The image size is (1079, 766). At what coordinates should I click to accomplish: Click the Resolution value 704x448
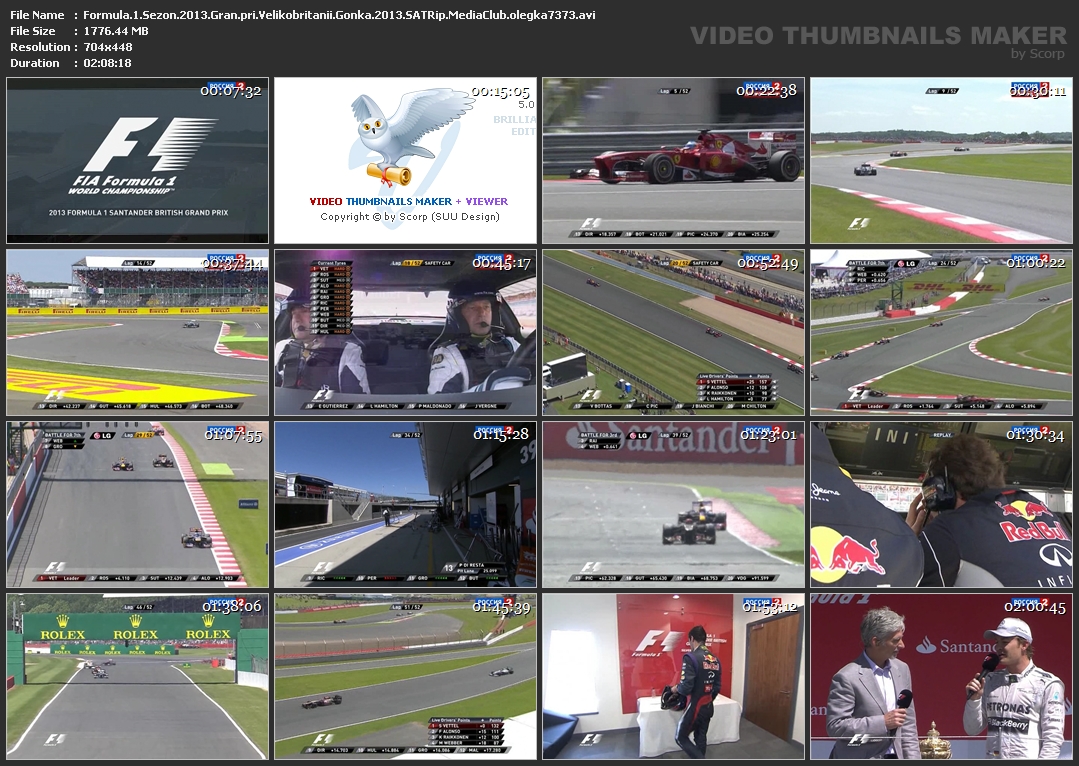pos(108,47)
